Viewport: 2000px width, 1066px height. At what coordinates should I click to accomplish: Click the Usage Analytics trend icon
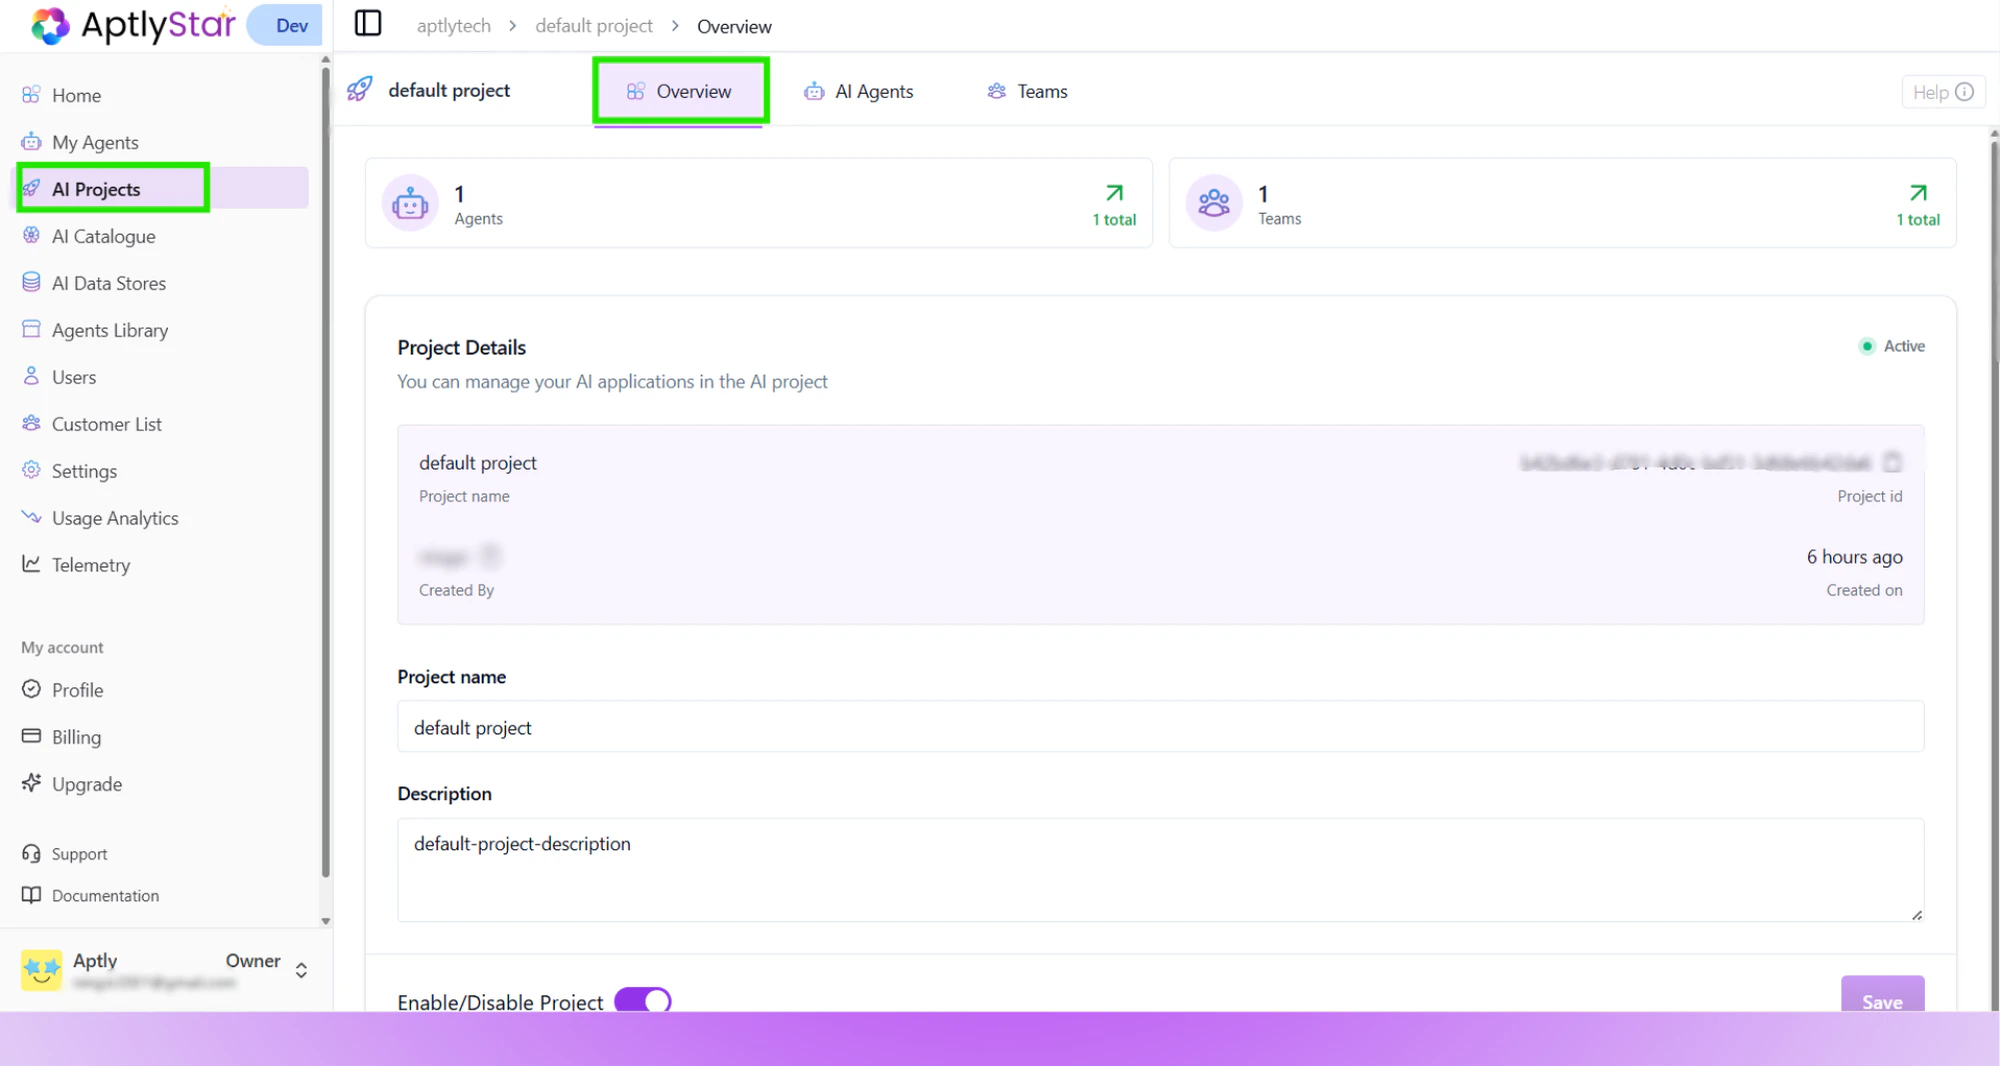pyautogui.click(x=31, y=517)
